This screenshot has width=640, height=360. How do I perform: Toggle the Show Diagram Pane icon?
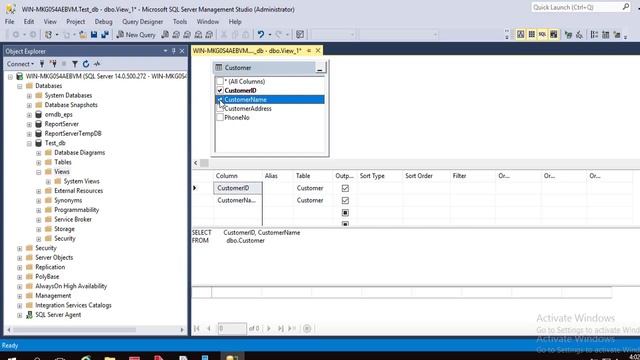pyautogui.click(x=520, y=35)
